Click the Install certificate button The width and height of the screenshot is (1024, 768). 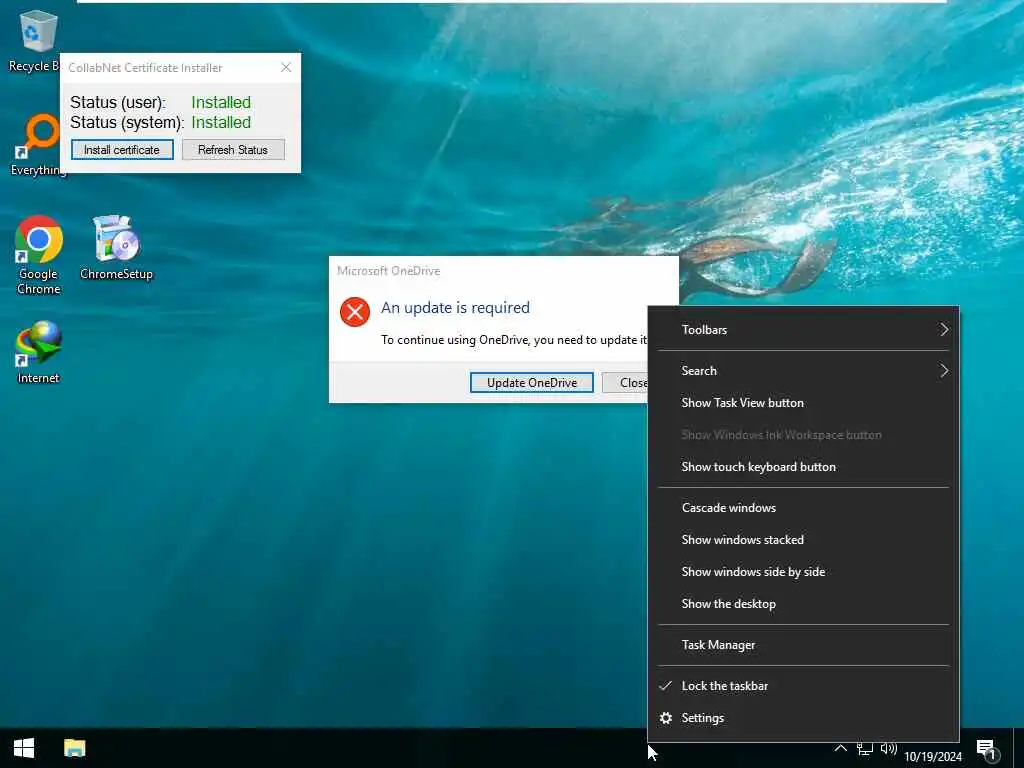point(122,150)
